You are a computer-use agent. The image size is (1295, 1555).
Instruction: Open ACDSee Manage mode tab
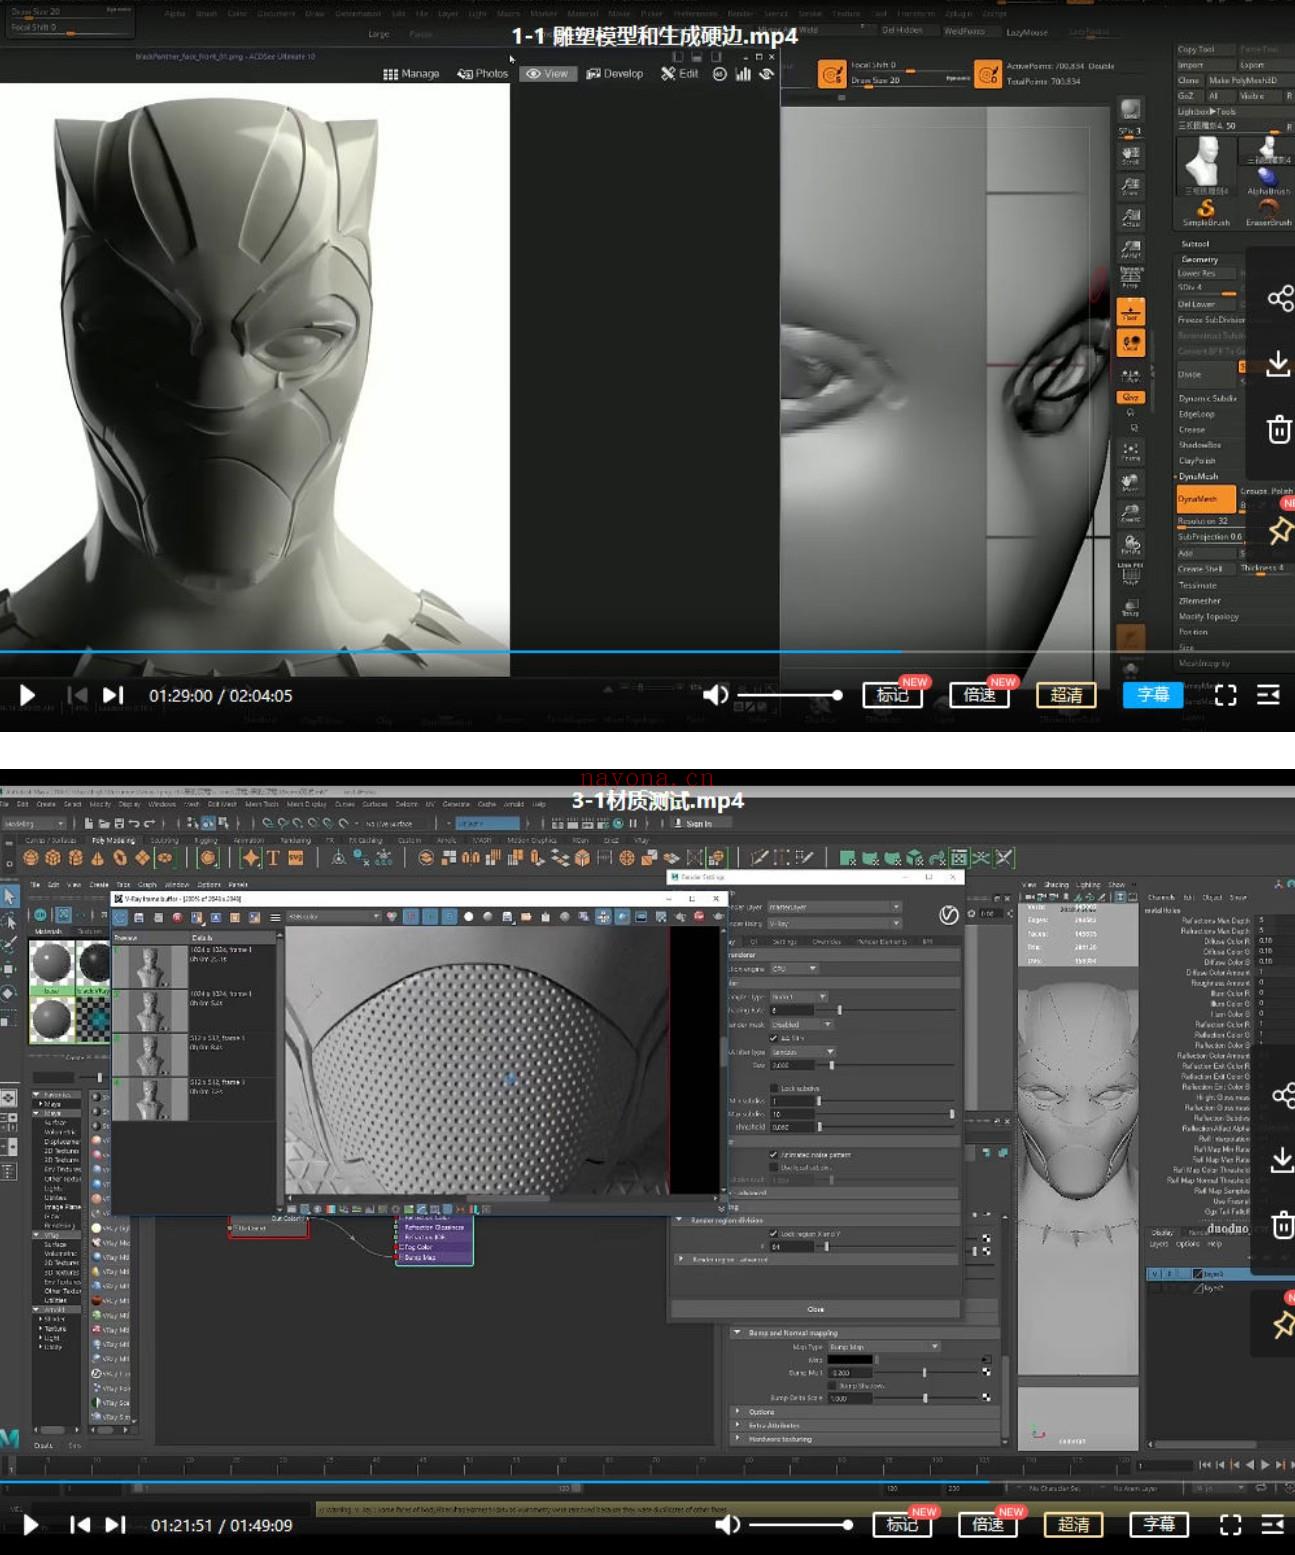[411, 74]
